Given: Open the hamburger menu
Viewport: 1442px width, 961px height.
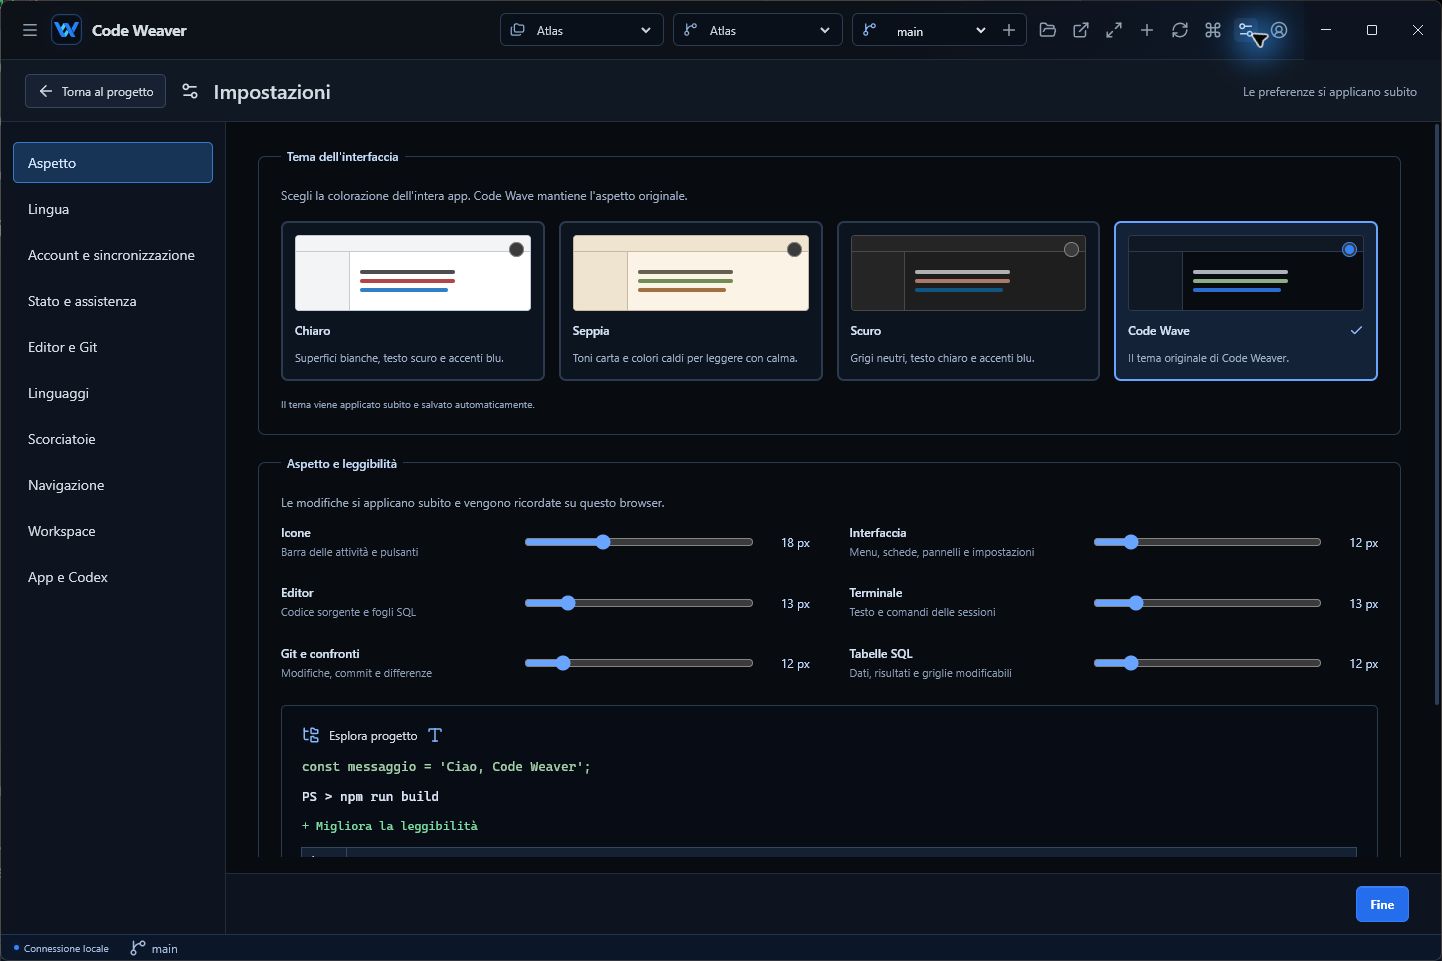Looking at the screenshot, I should click(x=30, y=30).
